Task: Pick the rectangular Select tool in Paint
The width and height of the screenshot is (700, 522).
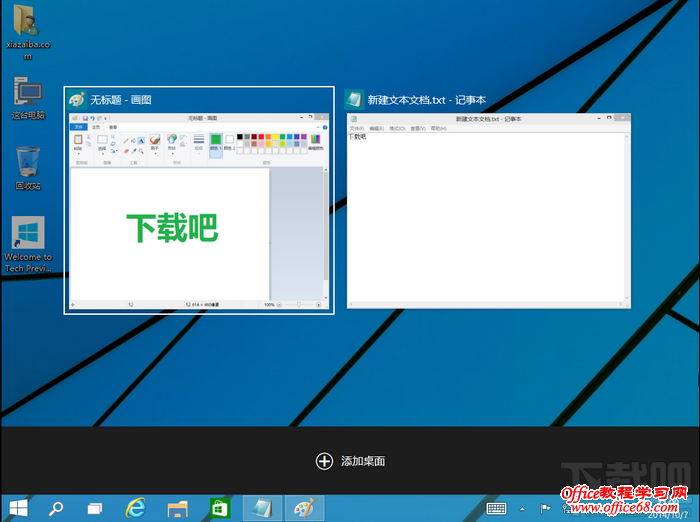Action: [102, 139]
